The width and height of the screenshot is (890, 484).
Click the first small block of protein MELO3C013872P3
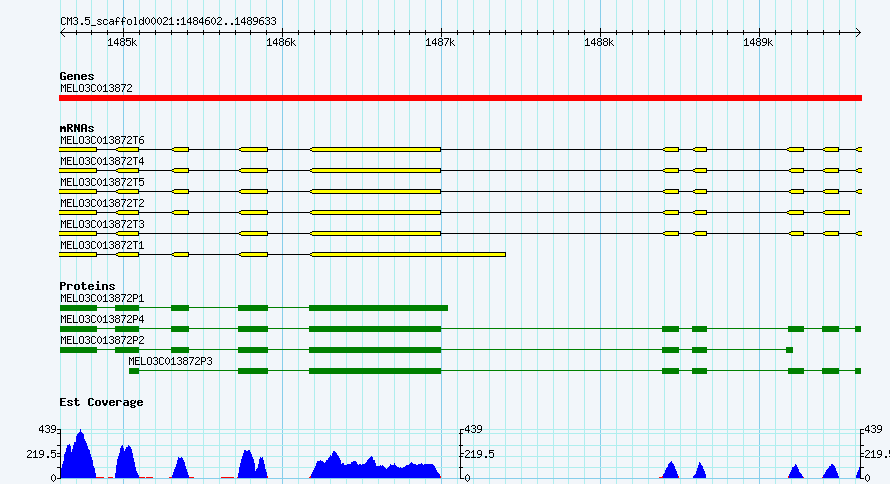134,371
